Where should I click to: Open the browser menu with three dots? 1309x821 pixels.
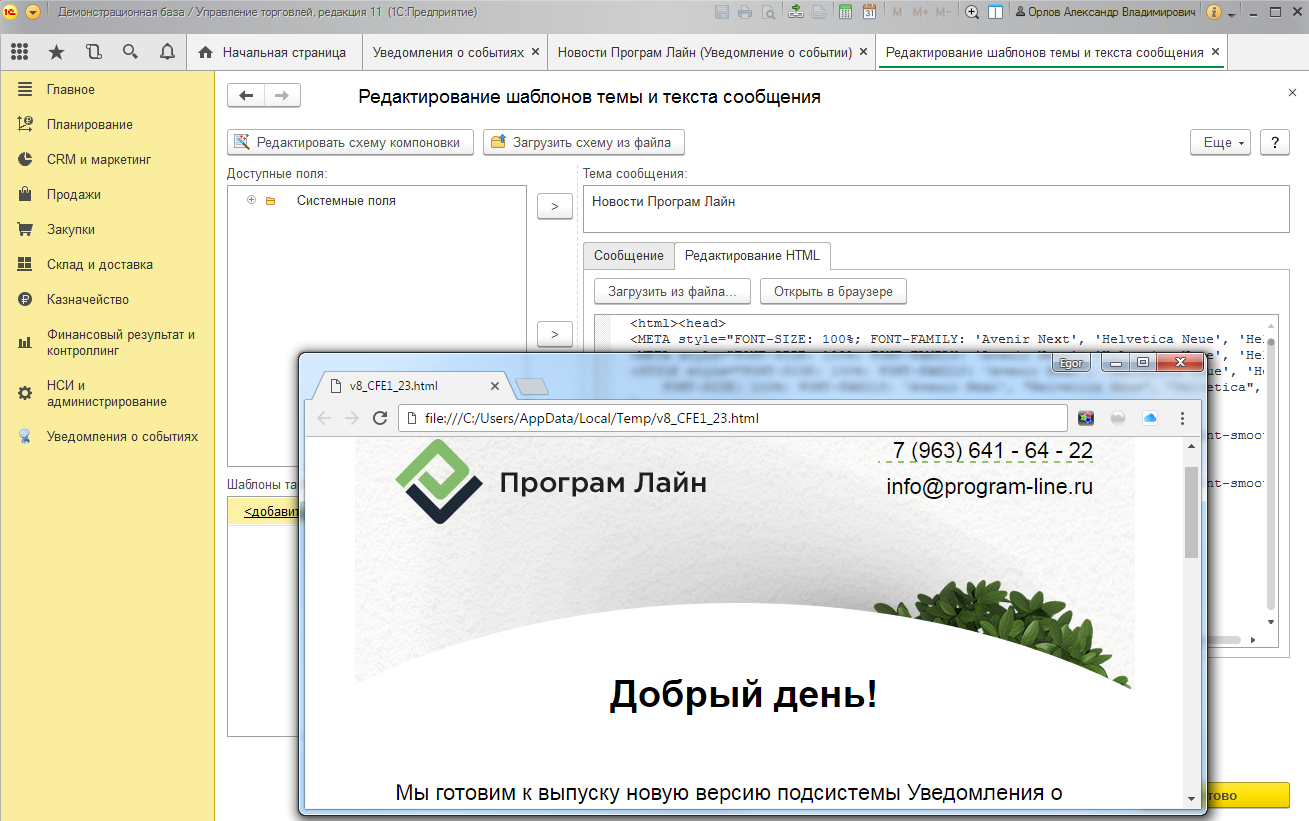pyautogui.click(x=1183, y=418)
